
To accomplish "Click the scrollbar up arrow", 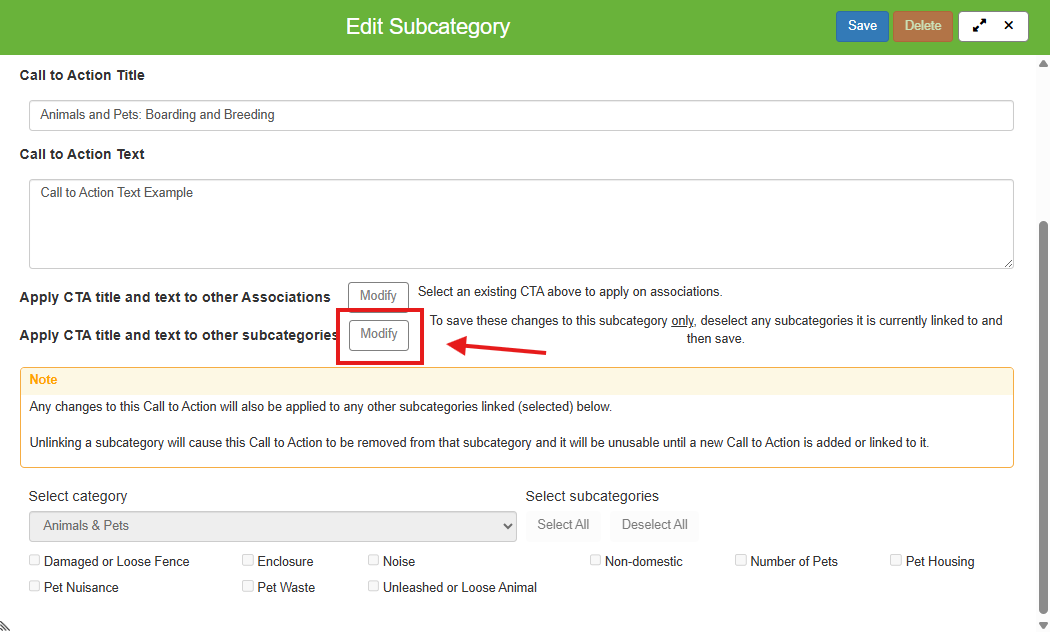I will click(1044, 64).
